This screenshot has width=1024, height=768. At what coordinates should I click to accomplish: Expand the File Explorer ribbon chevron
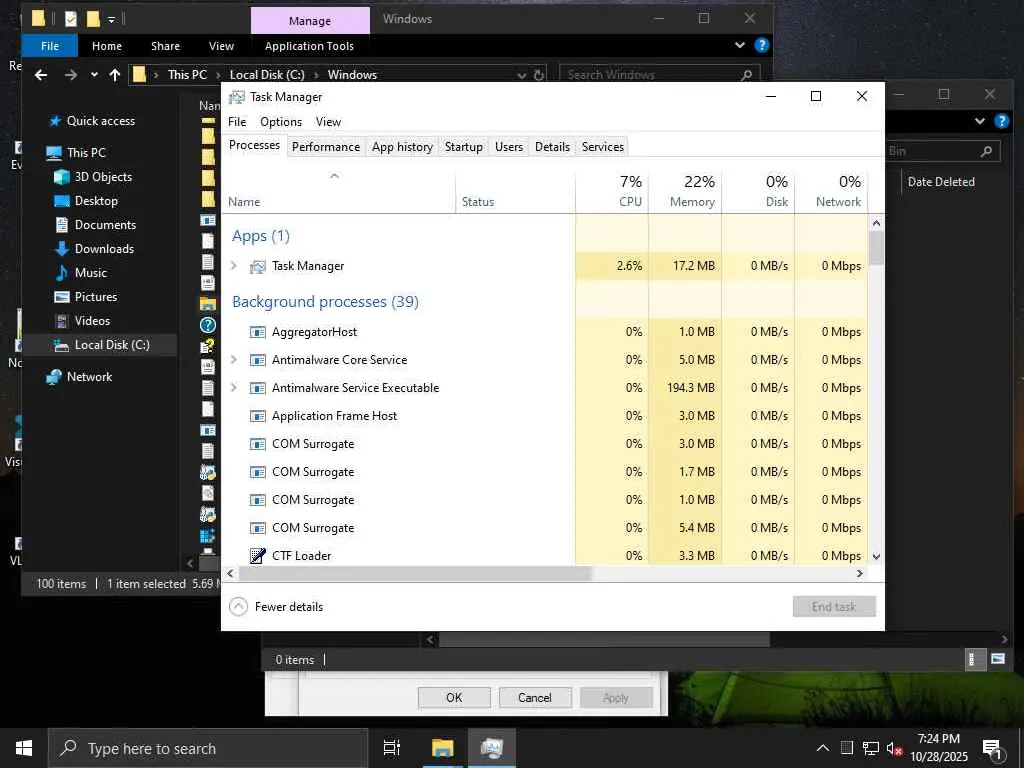click(x=740, y=45)
